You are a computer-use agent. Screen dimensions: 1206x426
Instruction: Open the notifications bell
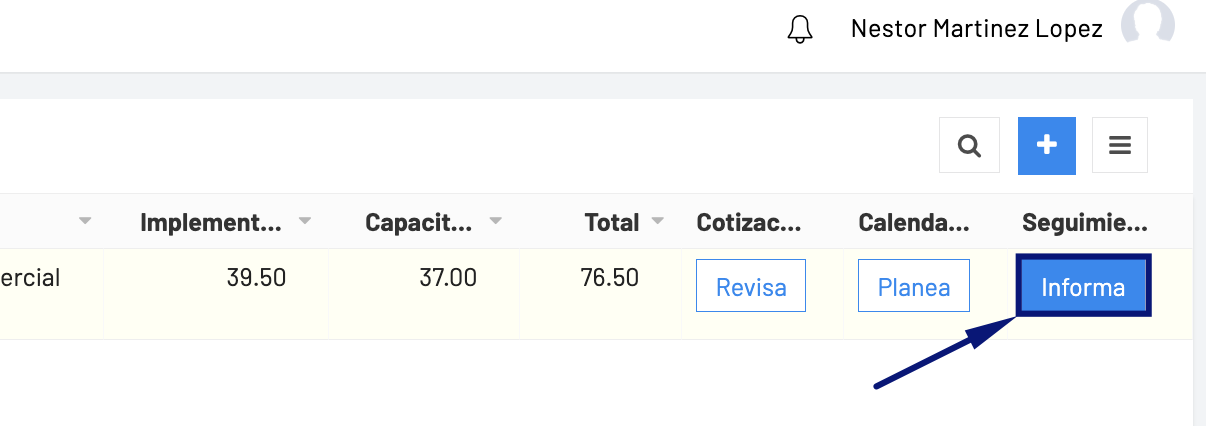tap(800, 29)
